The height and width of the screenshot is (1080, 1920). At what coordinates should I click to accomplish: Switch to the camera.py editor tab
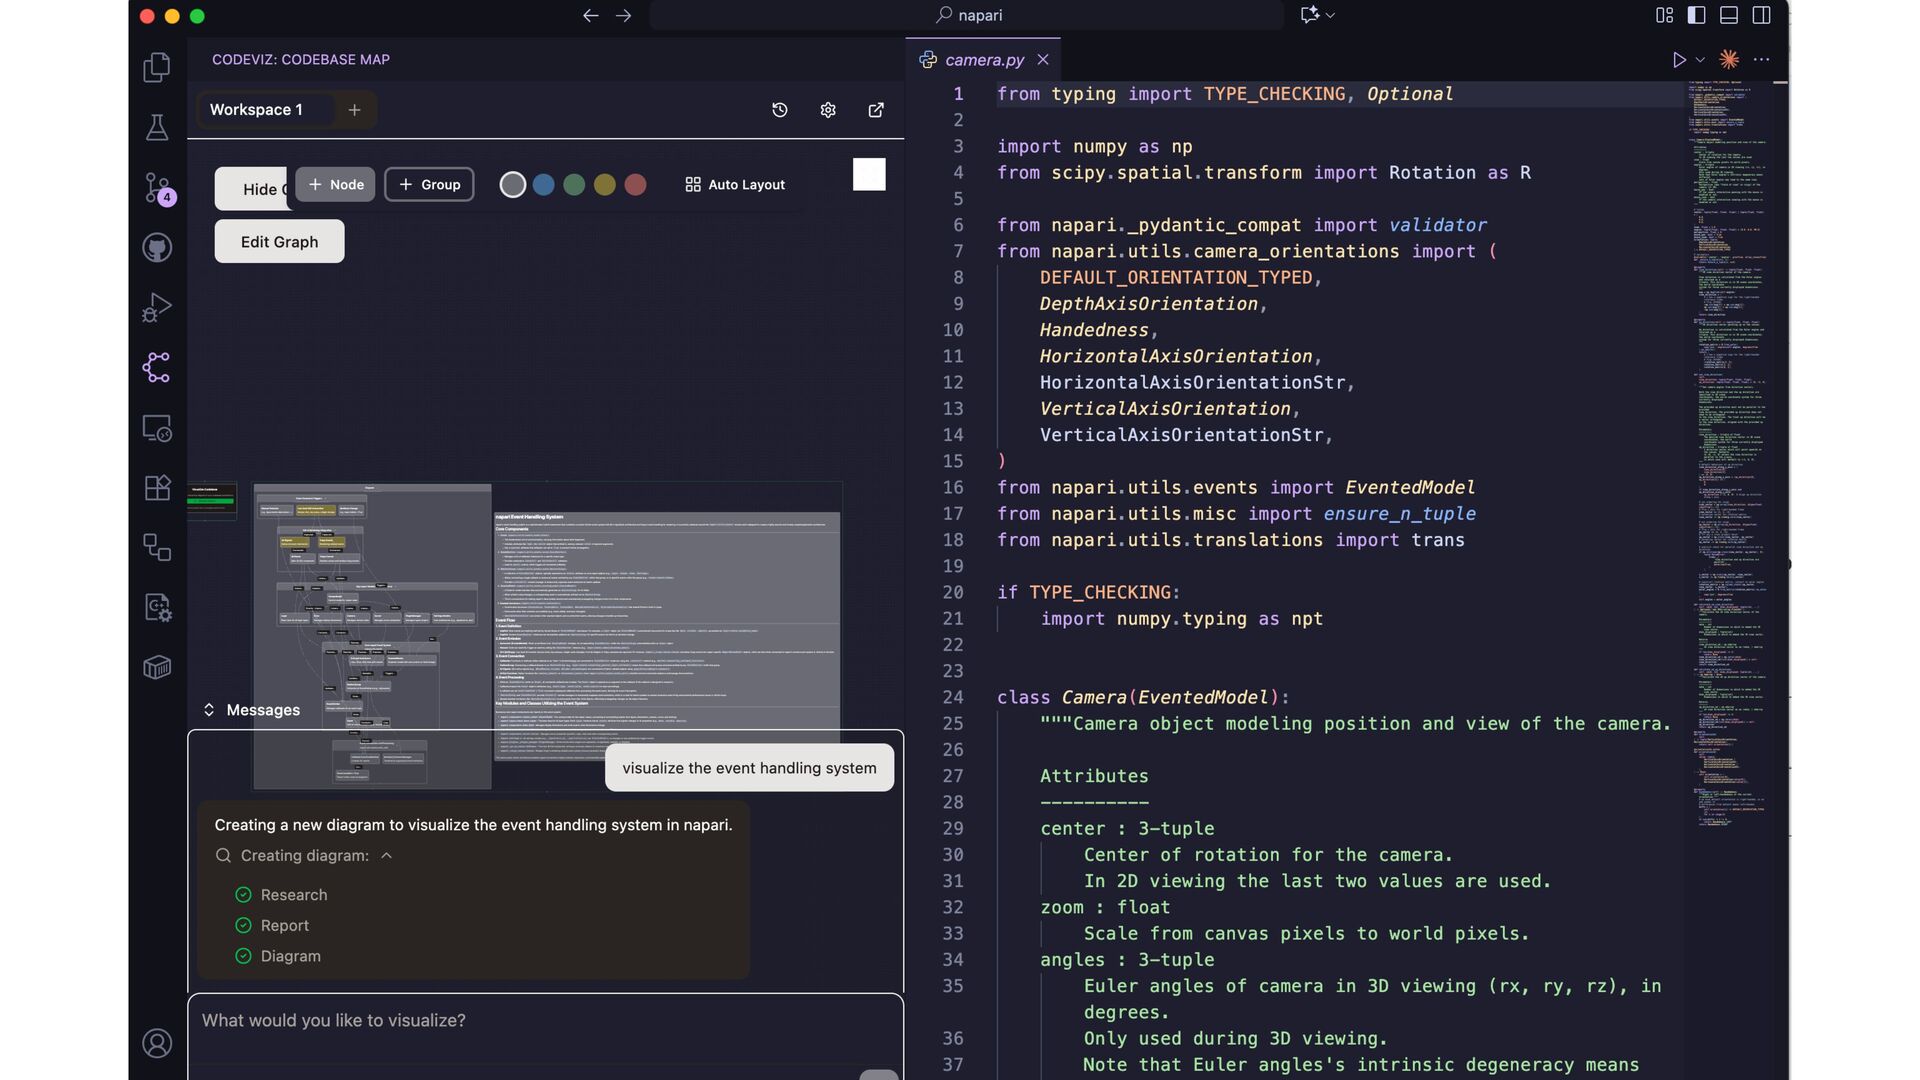984,60
